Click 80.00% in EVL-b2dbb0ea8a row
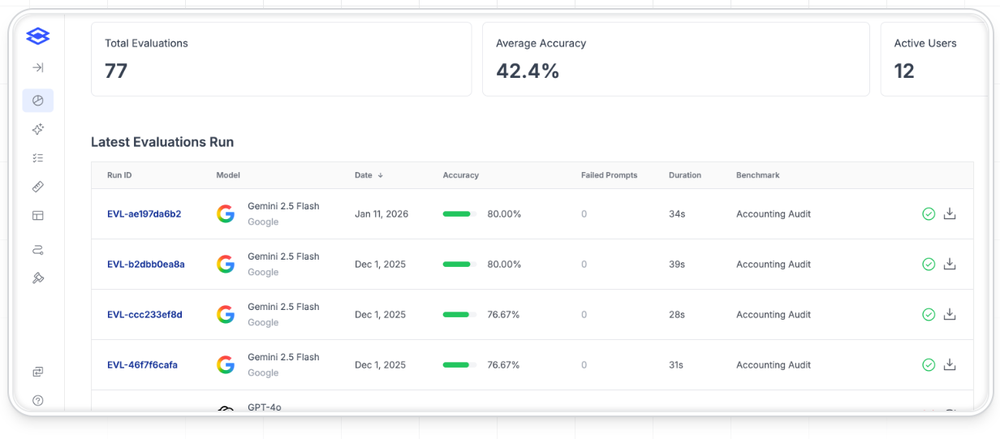Screen dimensions: 1000x439 point(504,264)
